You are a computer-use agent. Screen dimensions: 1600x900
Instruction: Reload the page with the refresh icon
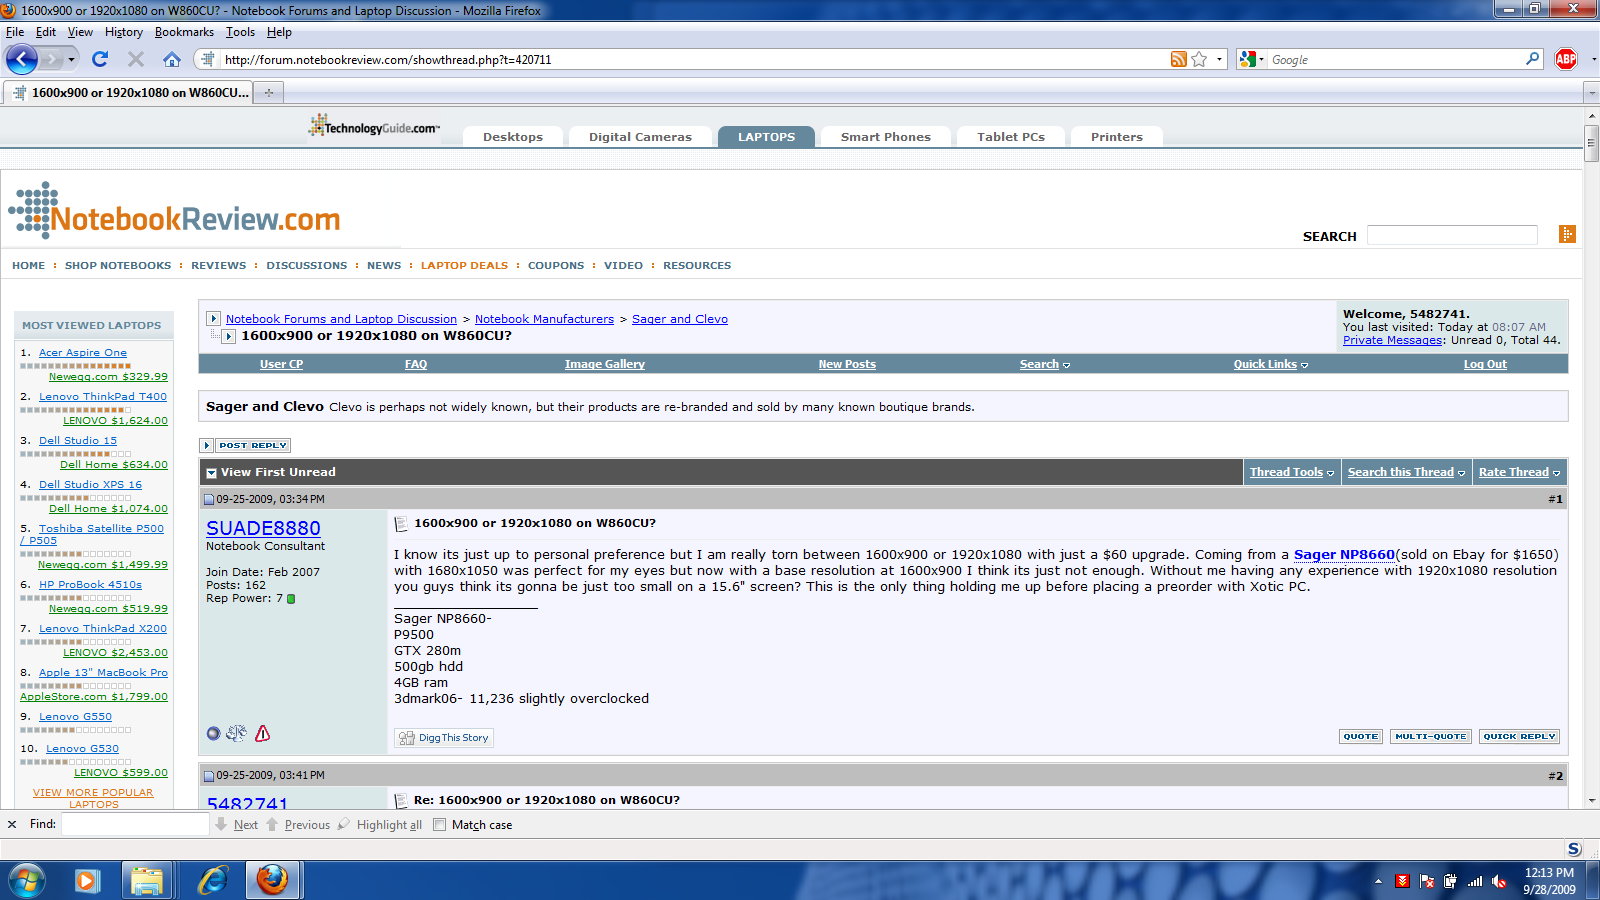pos(100,59)
